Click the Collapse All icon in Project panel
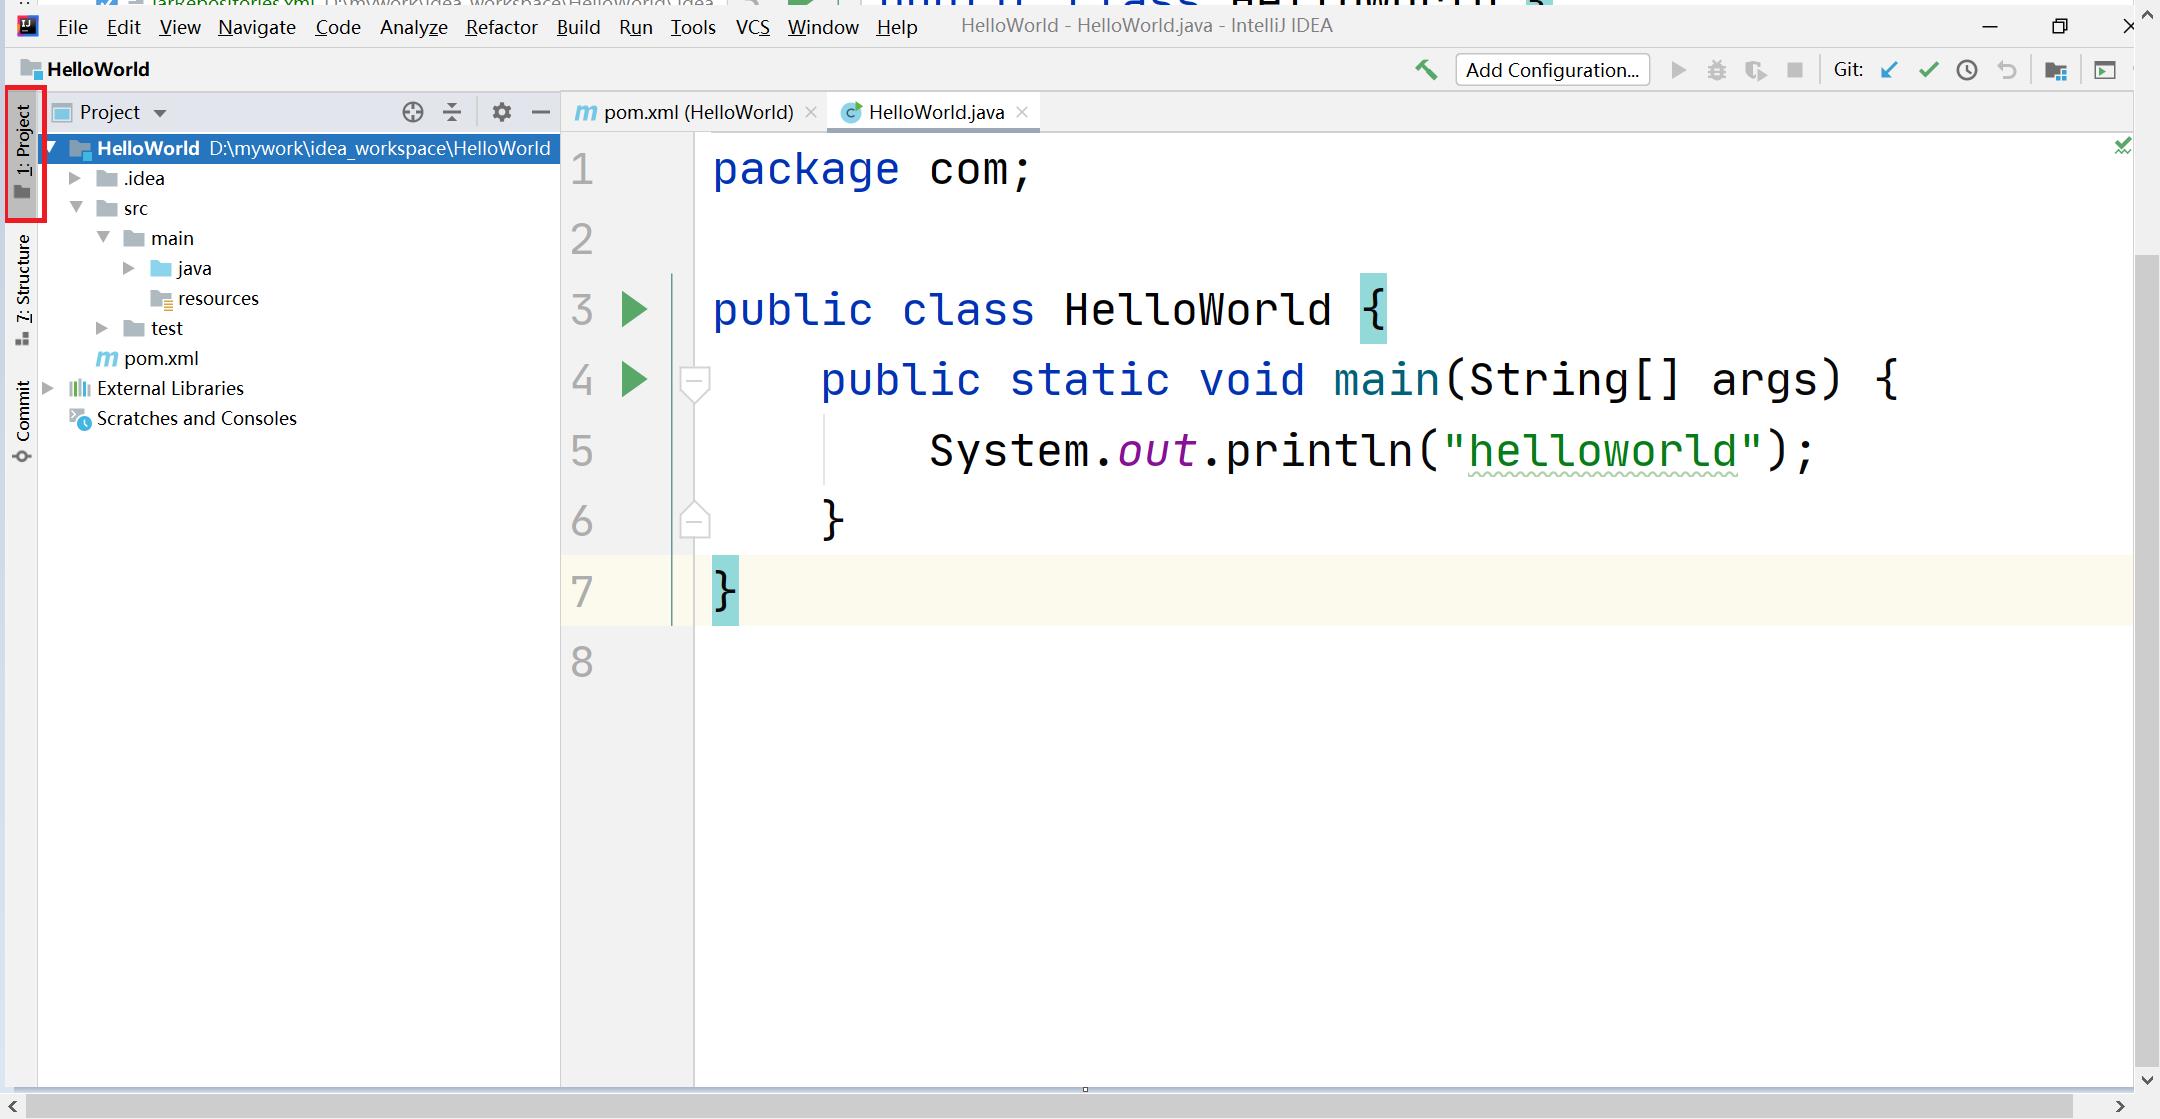The height and width of the screenshot is (1119, 2160). [452, 112]
